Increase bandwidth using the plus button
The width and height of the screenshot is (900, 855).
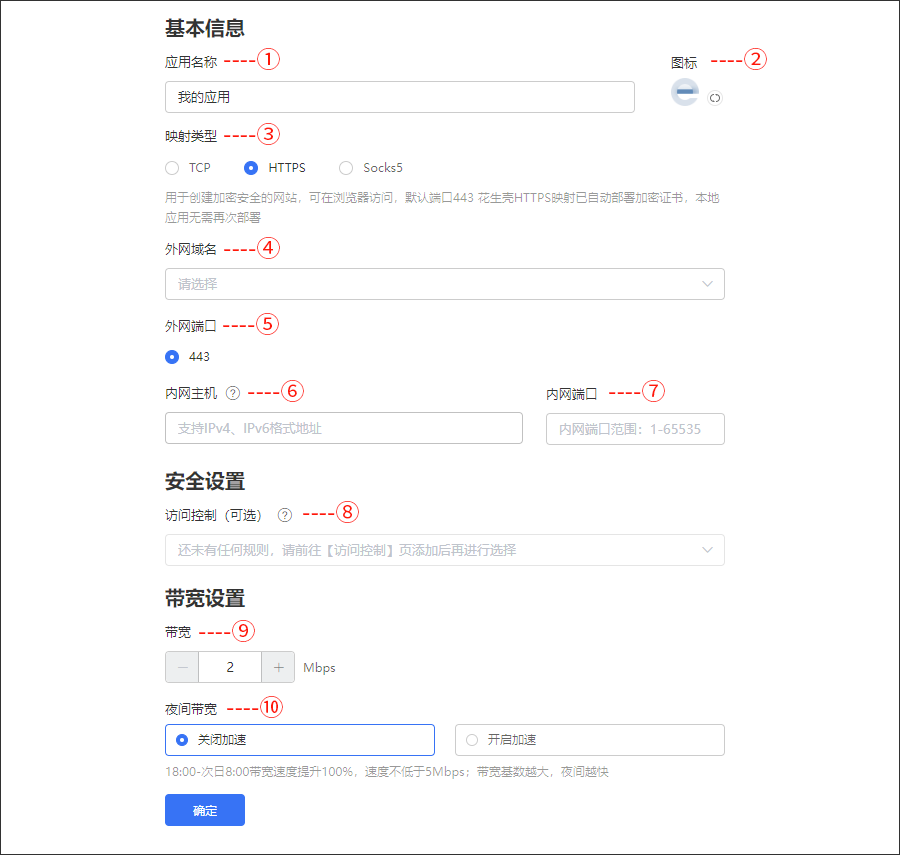tap(278, 666)
